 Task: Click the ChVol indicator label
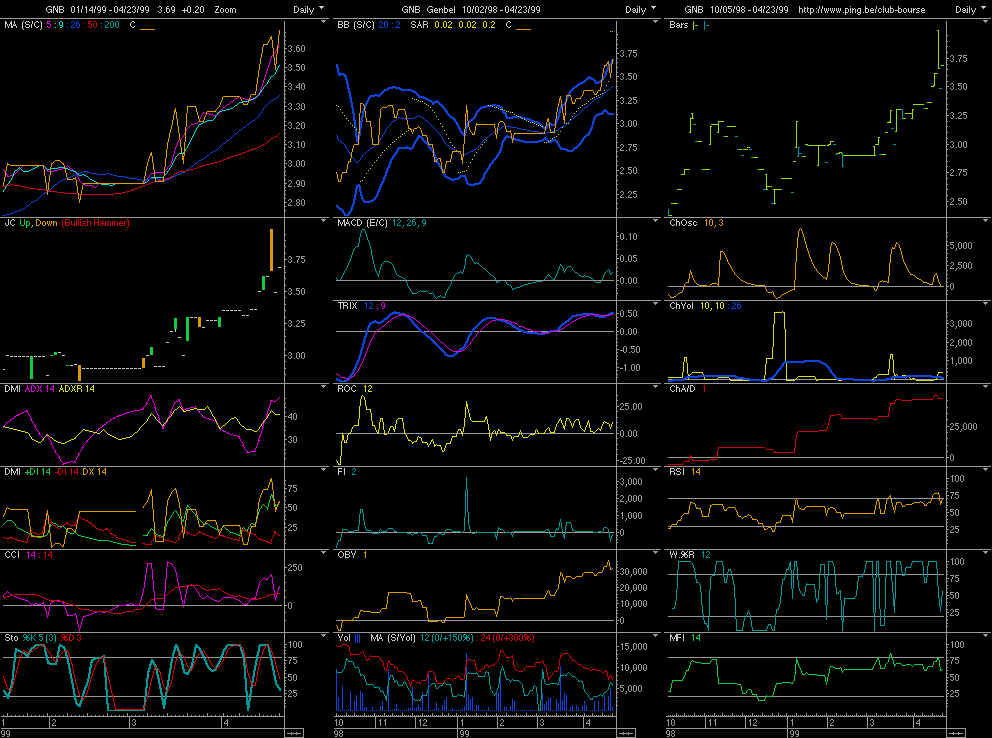(x=681, y=306)
